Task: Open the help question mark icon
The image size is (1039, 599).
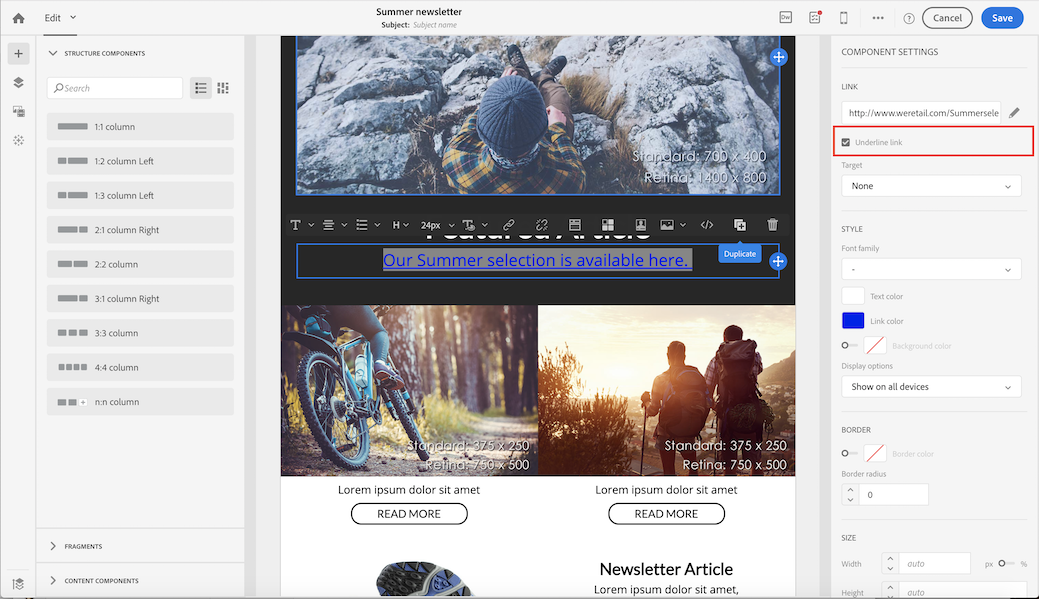Action: pyautogui.click(x=909, y=19)
